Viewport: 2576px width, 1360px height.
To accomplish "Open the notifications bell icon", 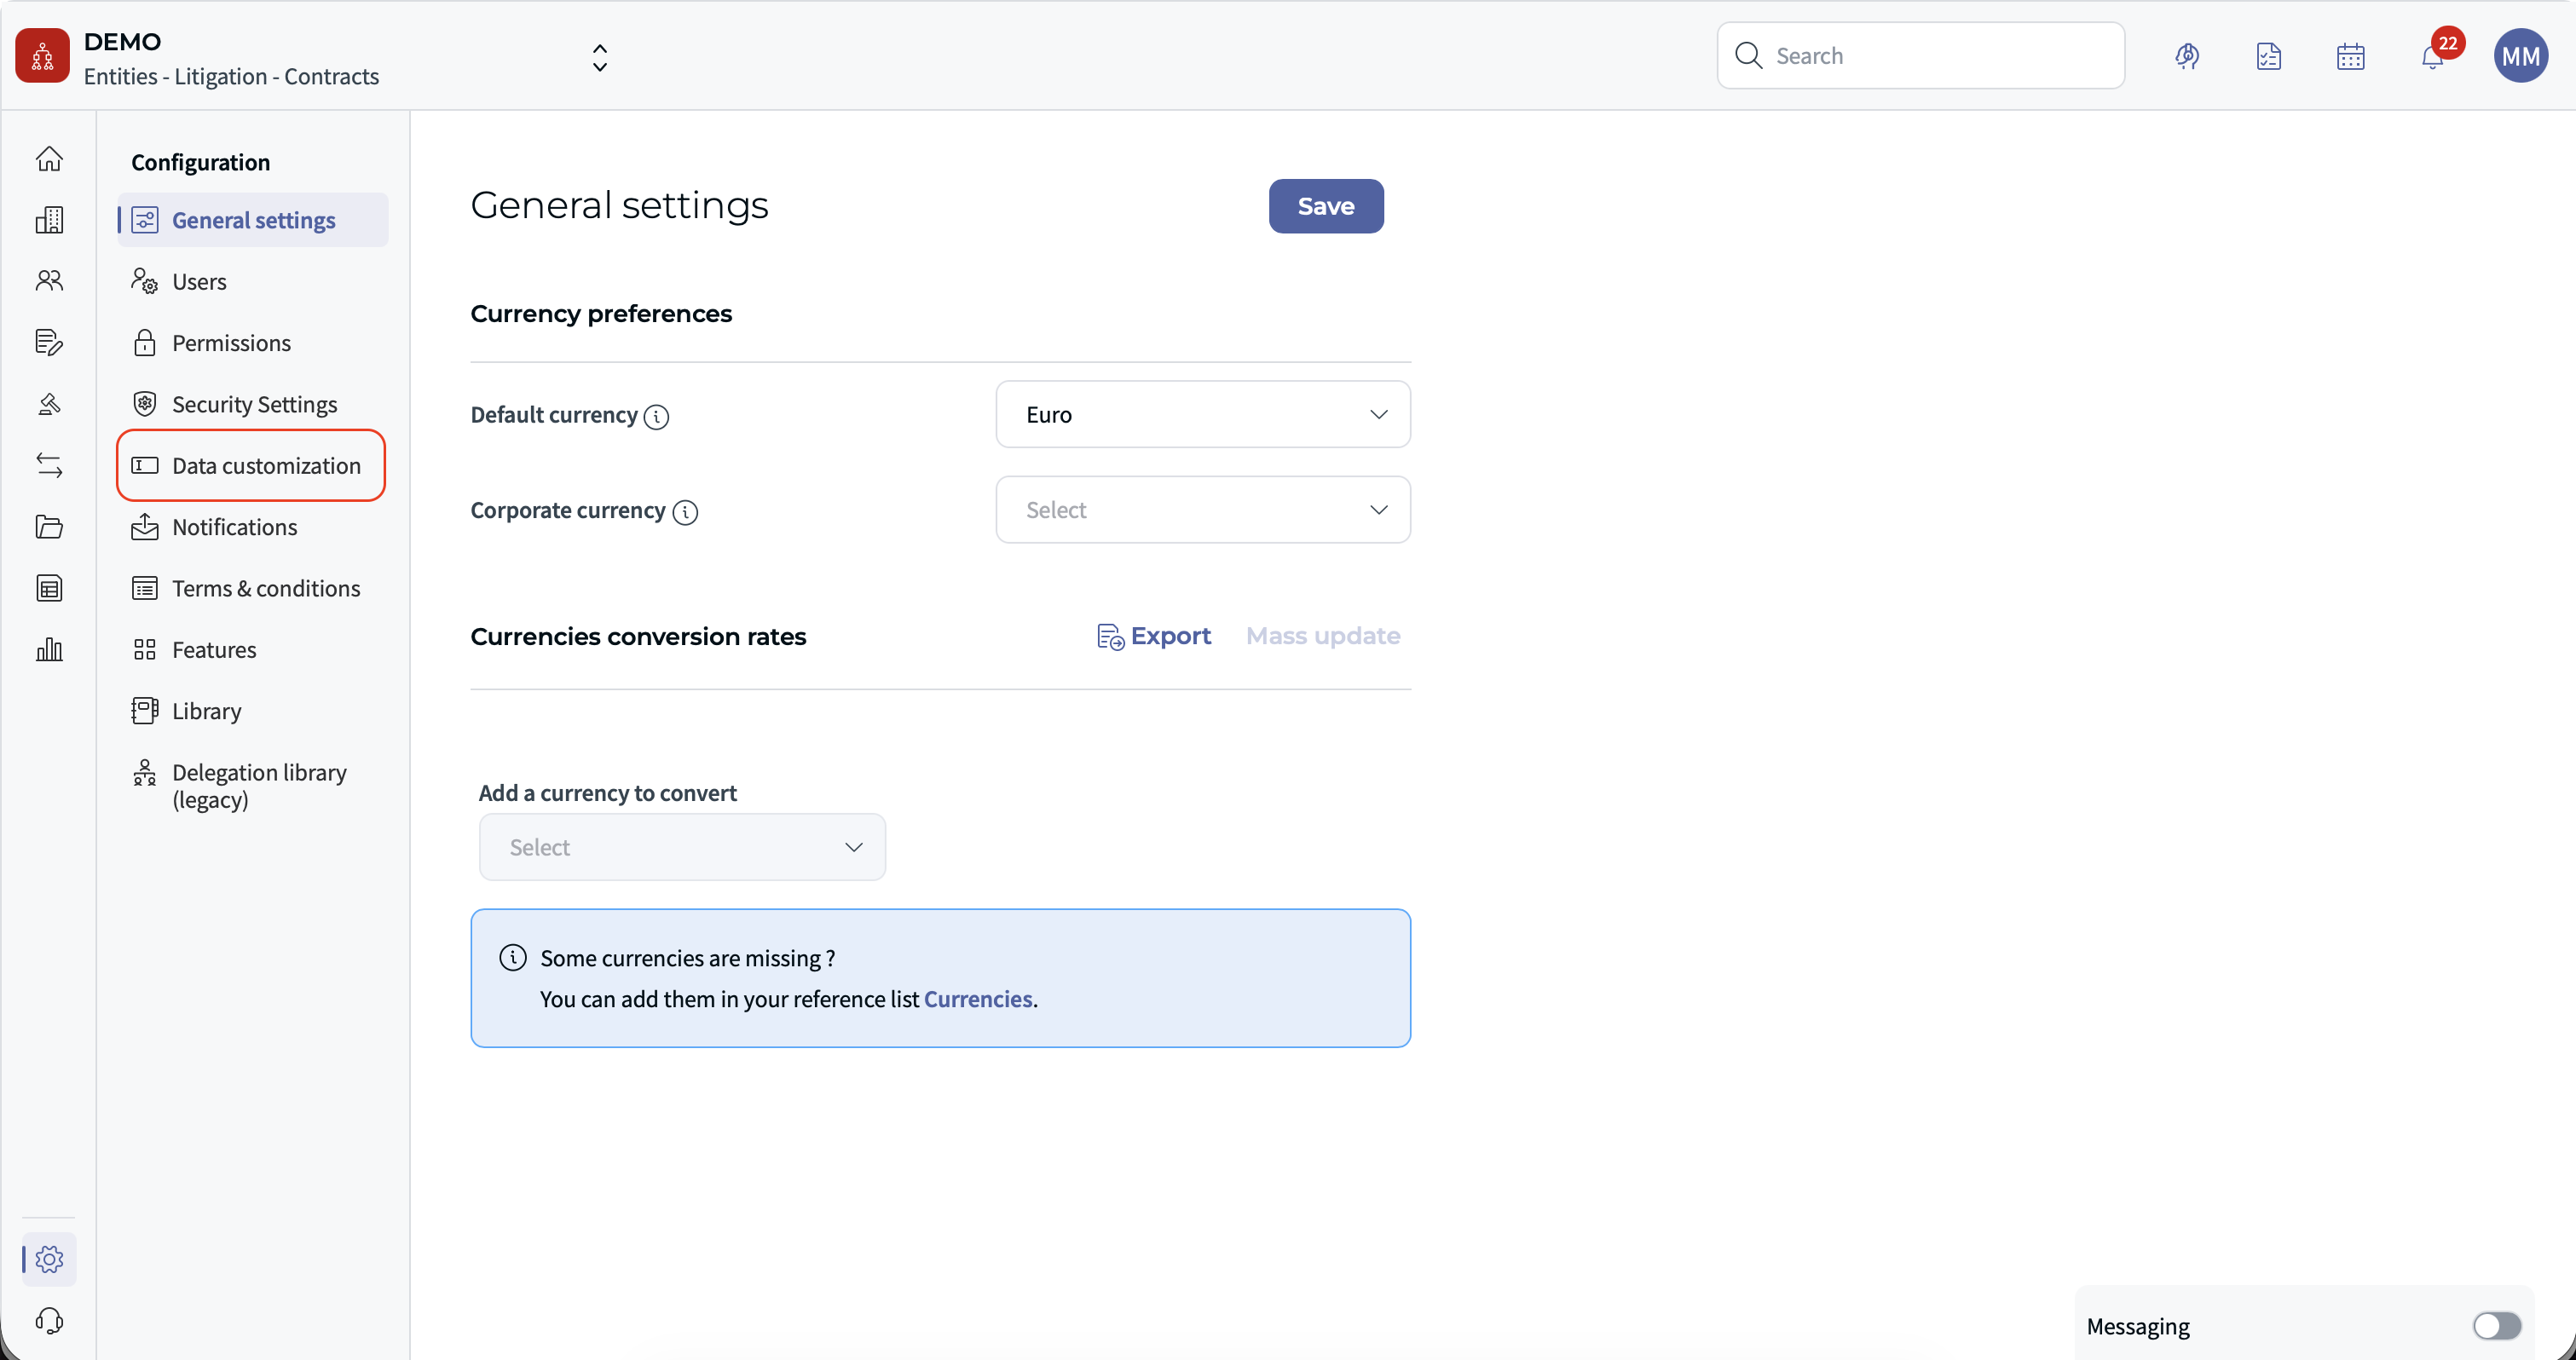I will point(2432,56).
